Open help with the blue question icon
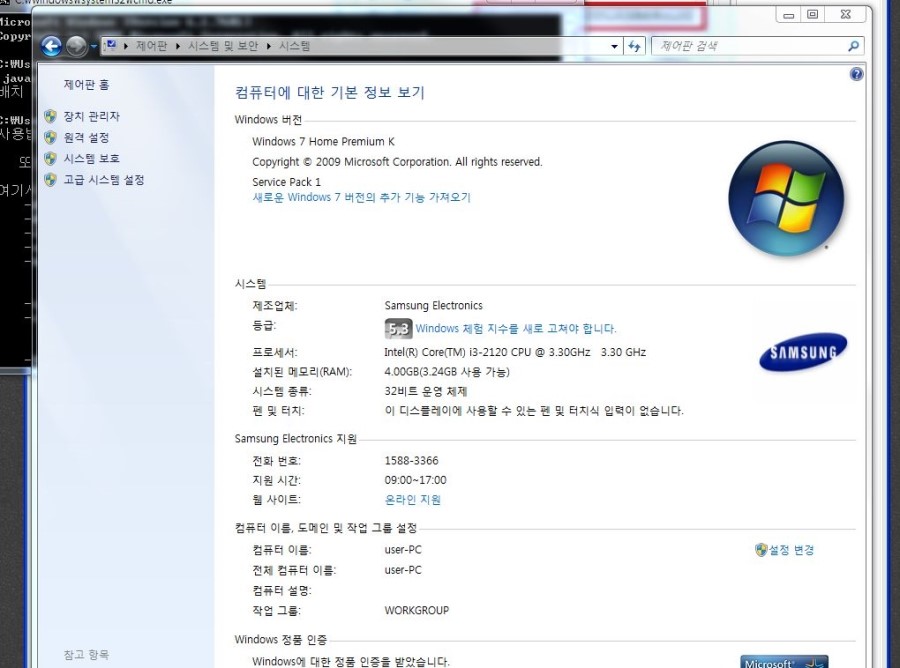 click(856, 74)
